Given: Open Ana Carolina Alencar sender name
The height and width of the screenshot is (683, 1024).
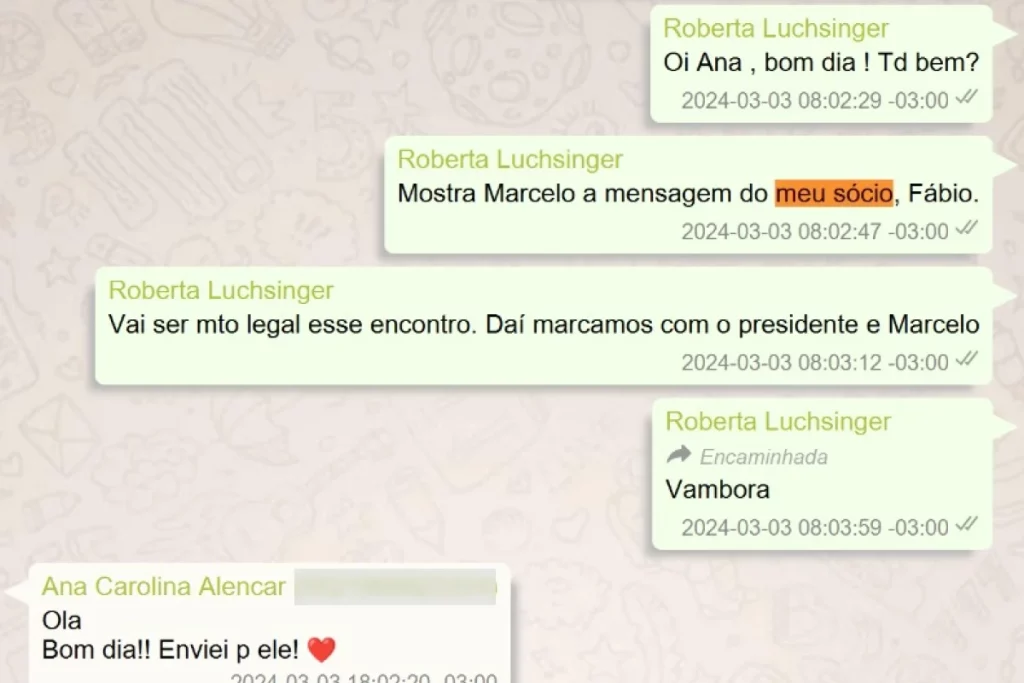Looking at the screenshot, I should 164,586.
